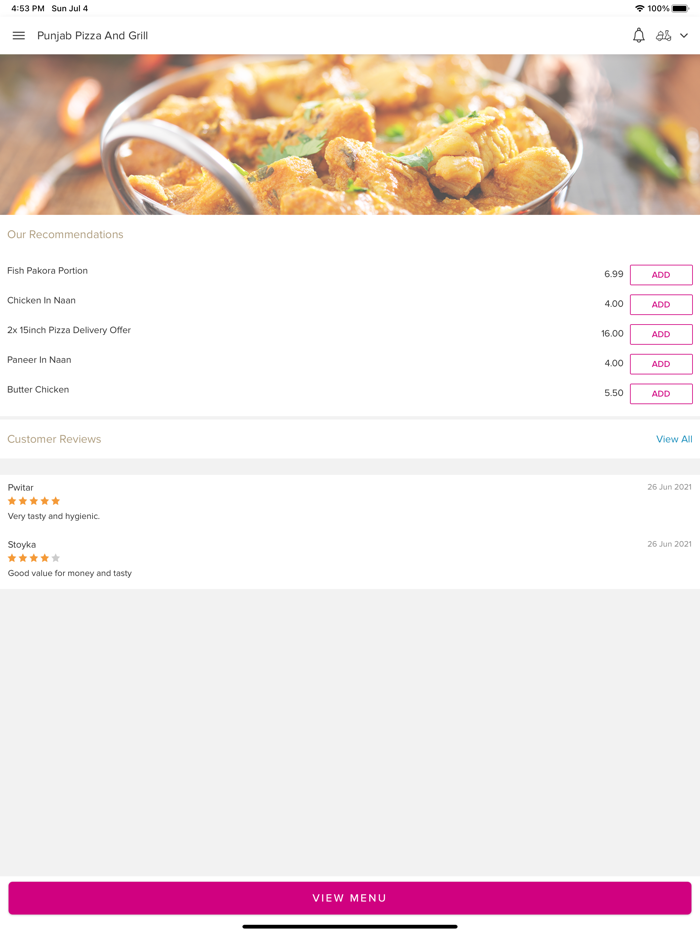700x934 pixels.
Task: Open the Our Recommendations section header
Action: coord(65,234)
